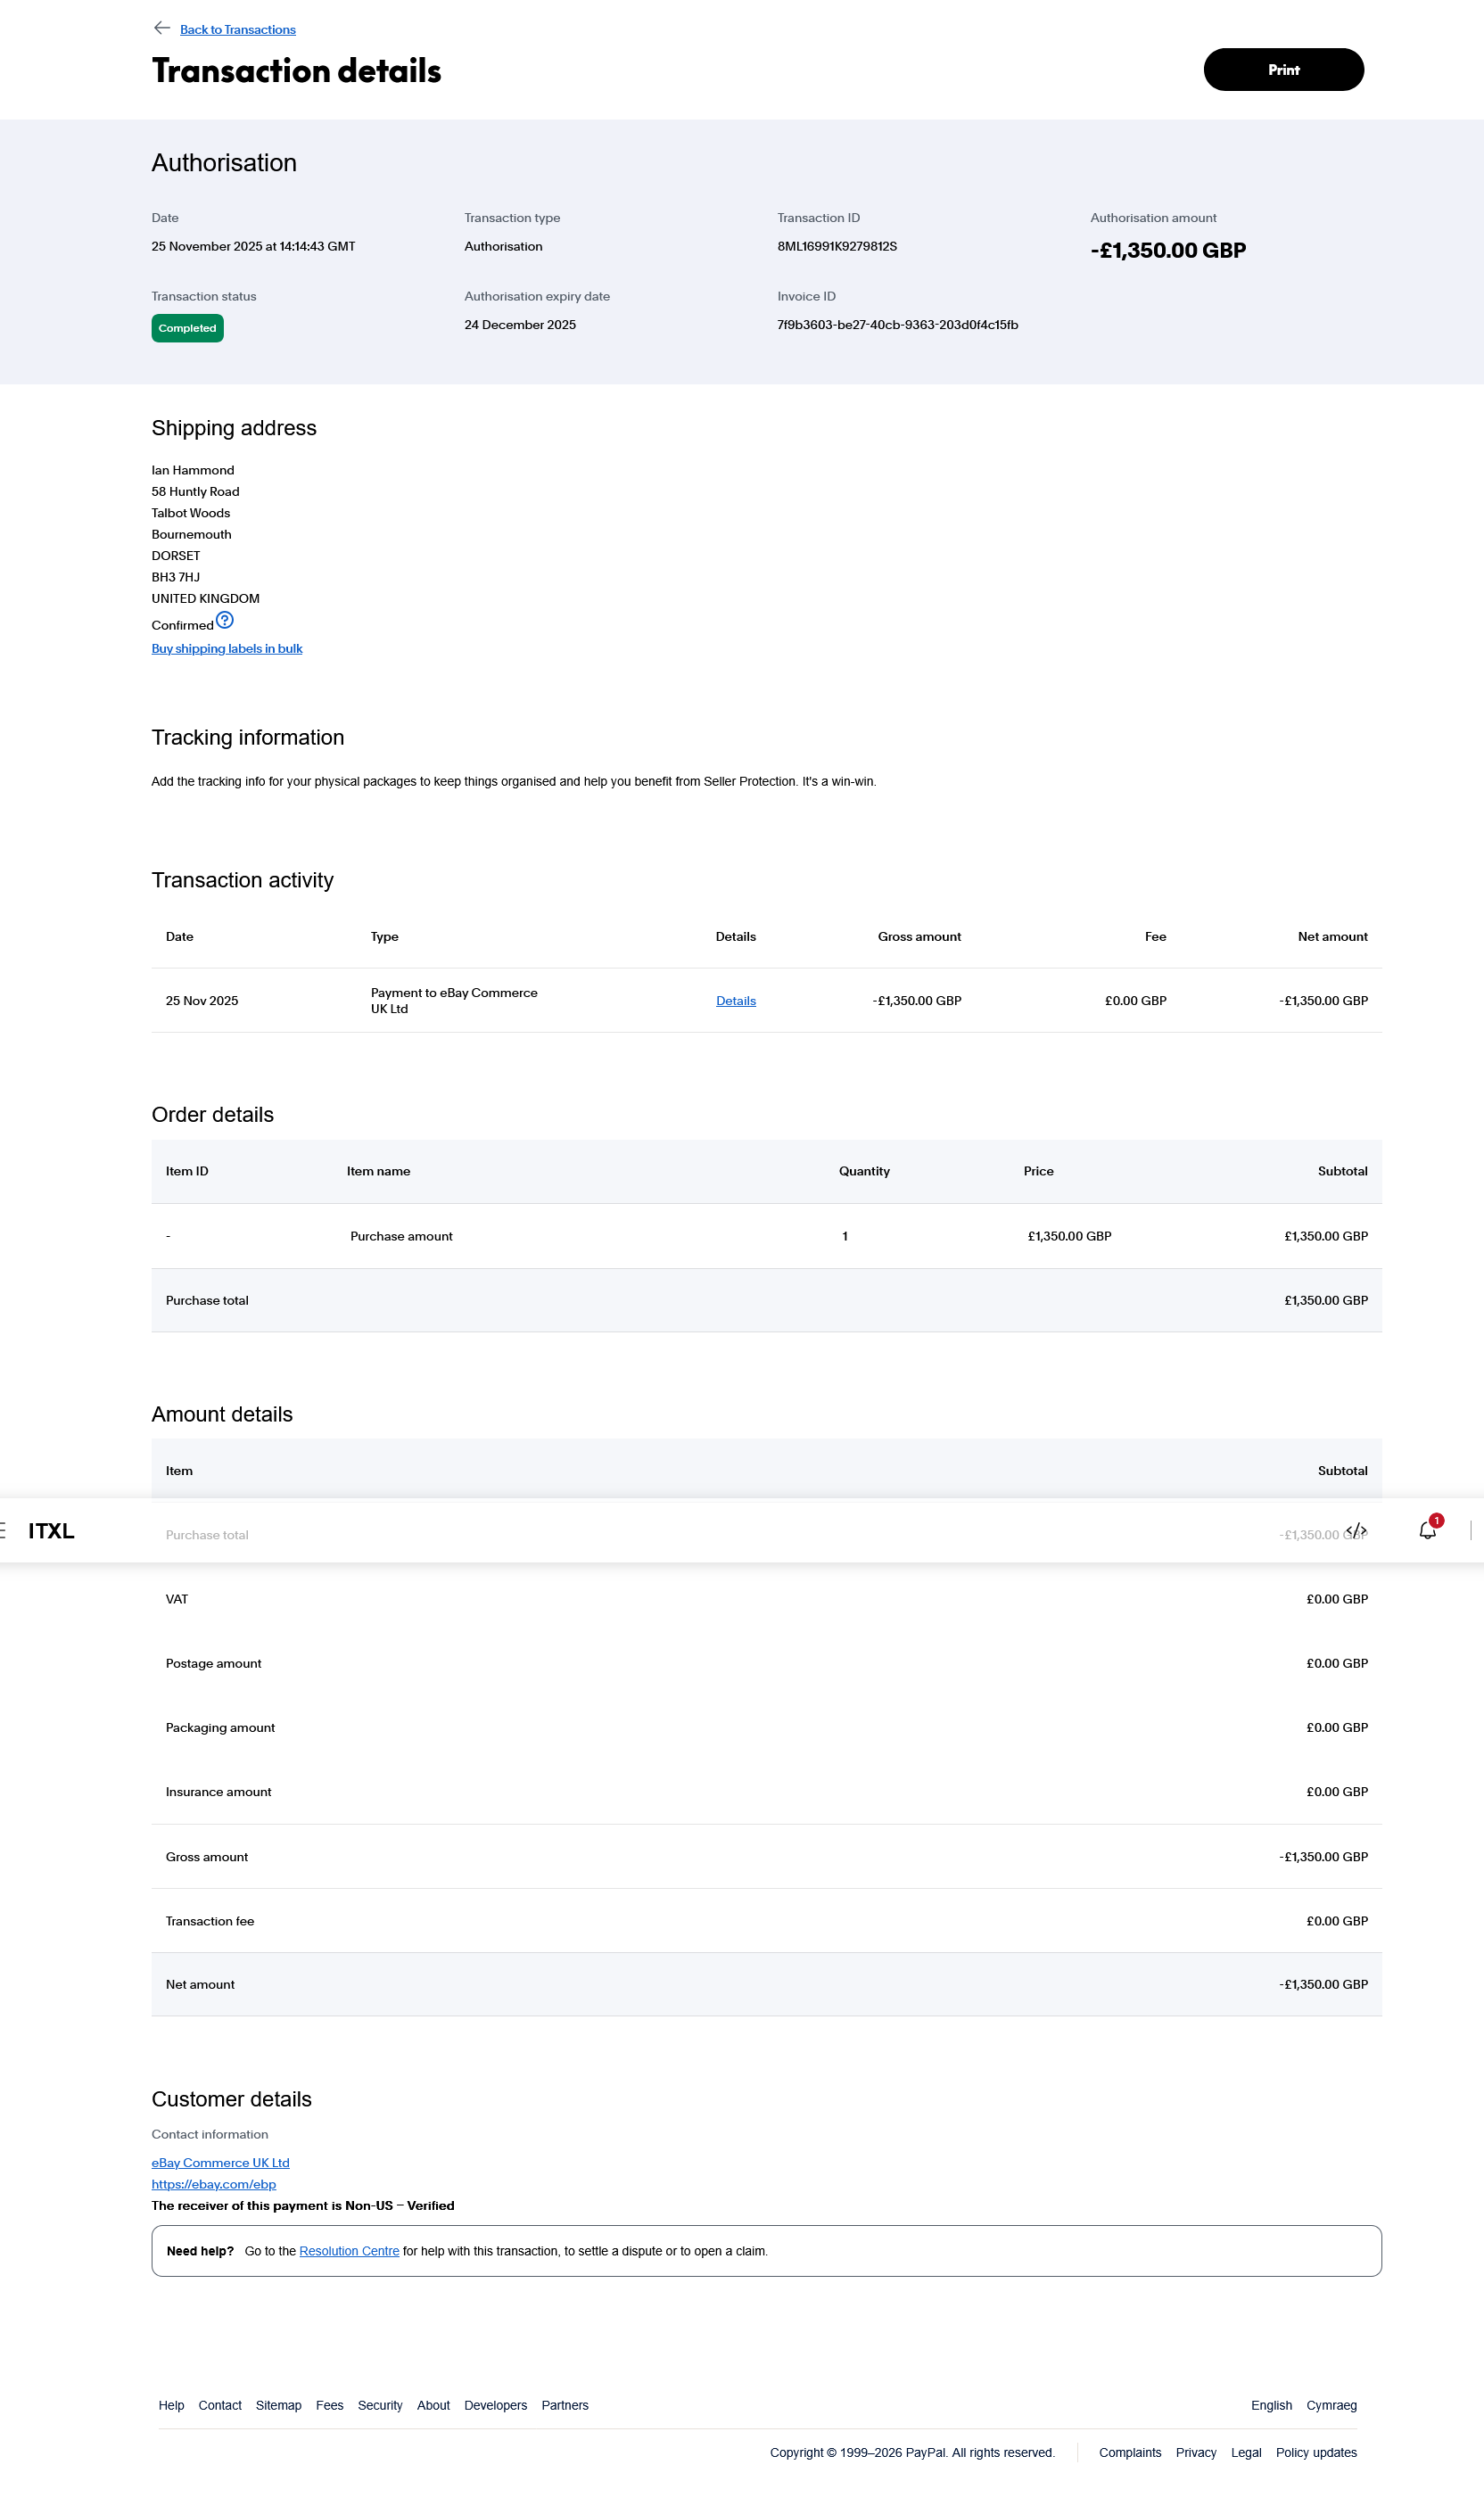1484x2506 pixels.
Task: Click the Insurance amount row label
Action: pos(219,1792)
